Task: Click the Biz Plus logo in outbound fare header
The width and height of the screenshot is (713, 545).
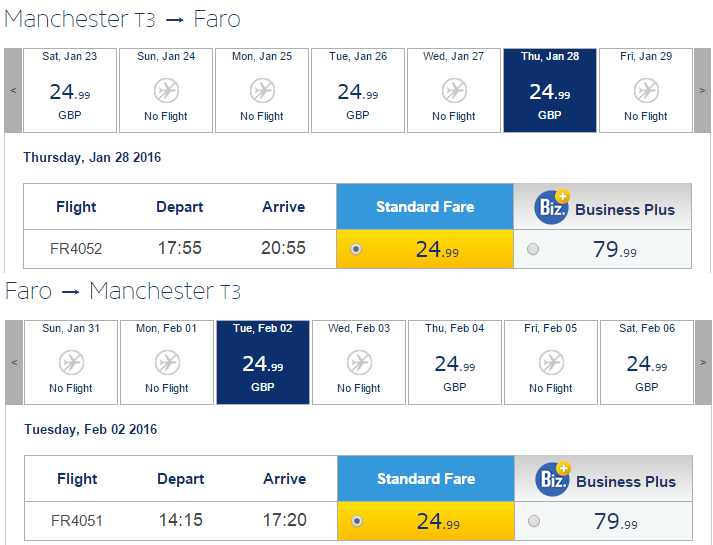Action: [552, 207]
